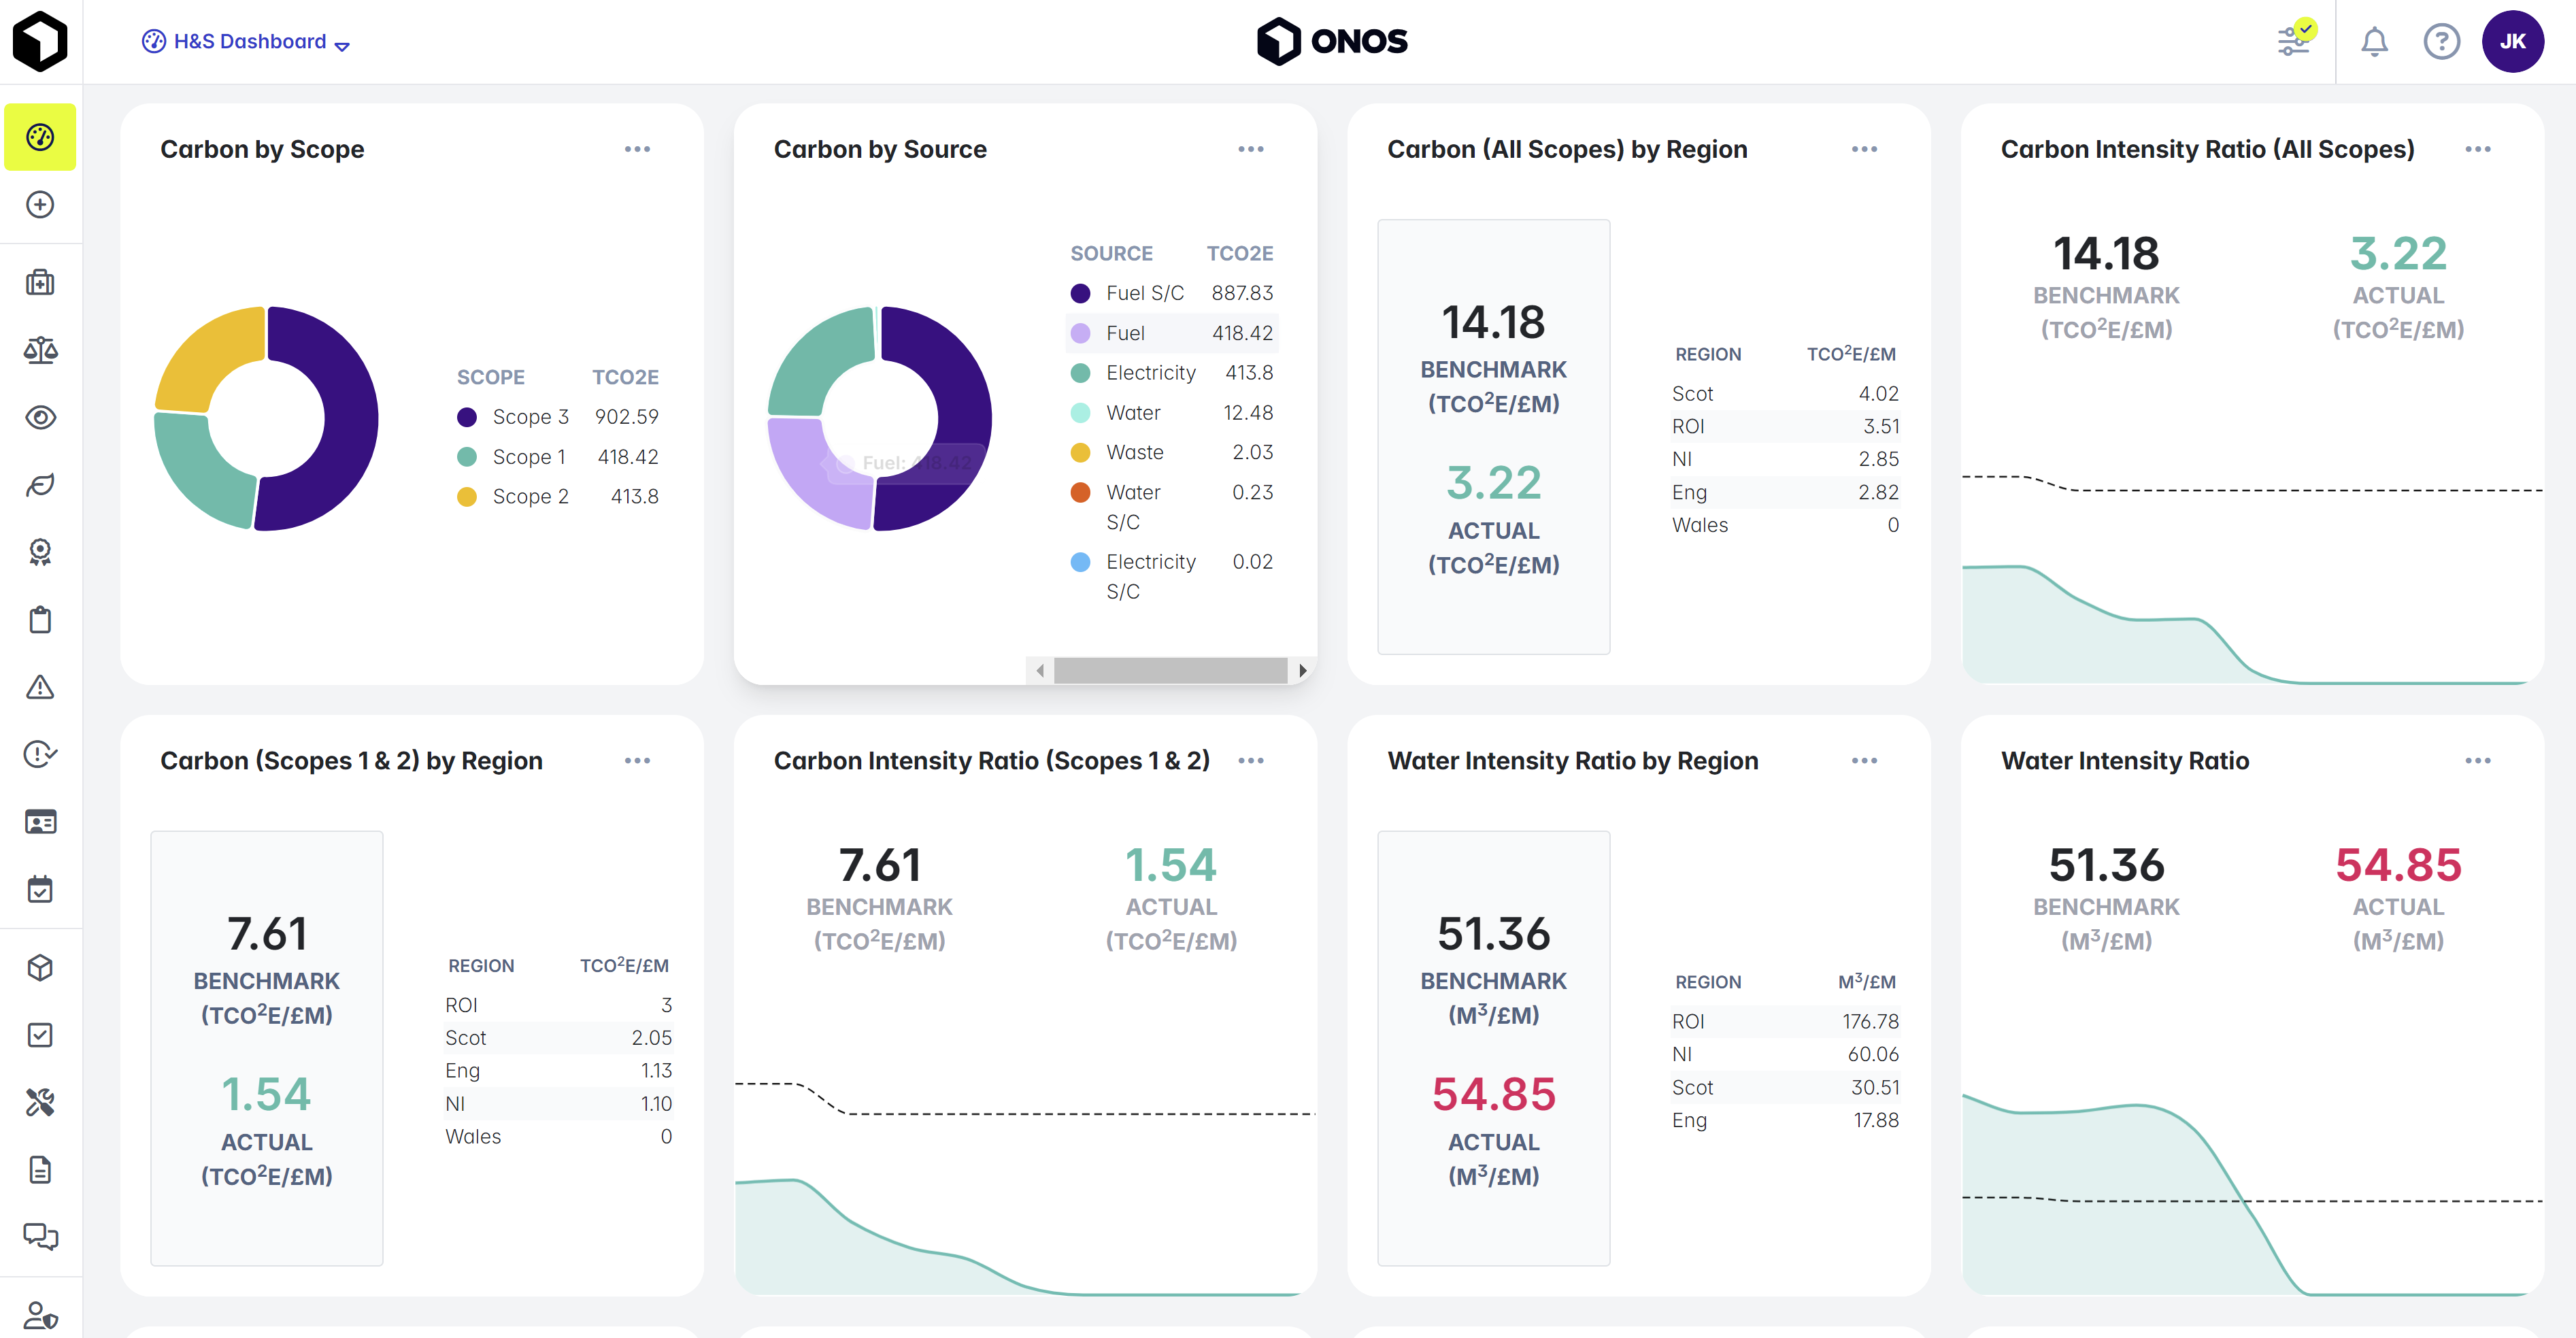Click horizontal scrollbar thumb in Carbon by Source
Image resolution: width=2576 pixels, height=1338 pixels.
click(1170, 670)
